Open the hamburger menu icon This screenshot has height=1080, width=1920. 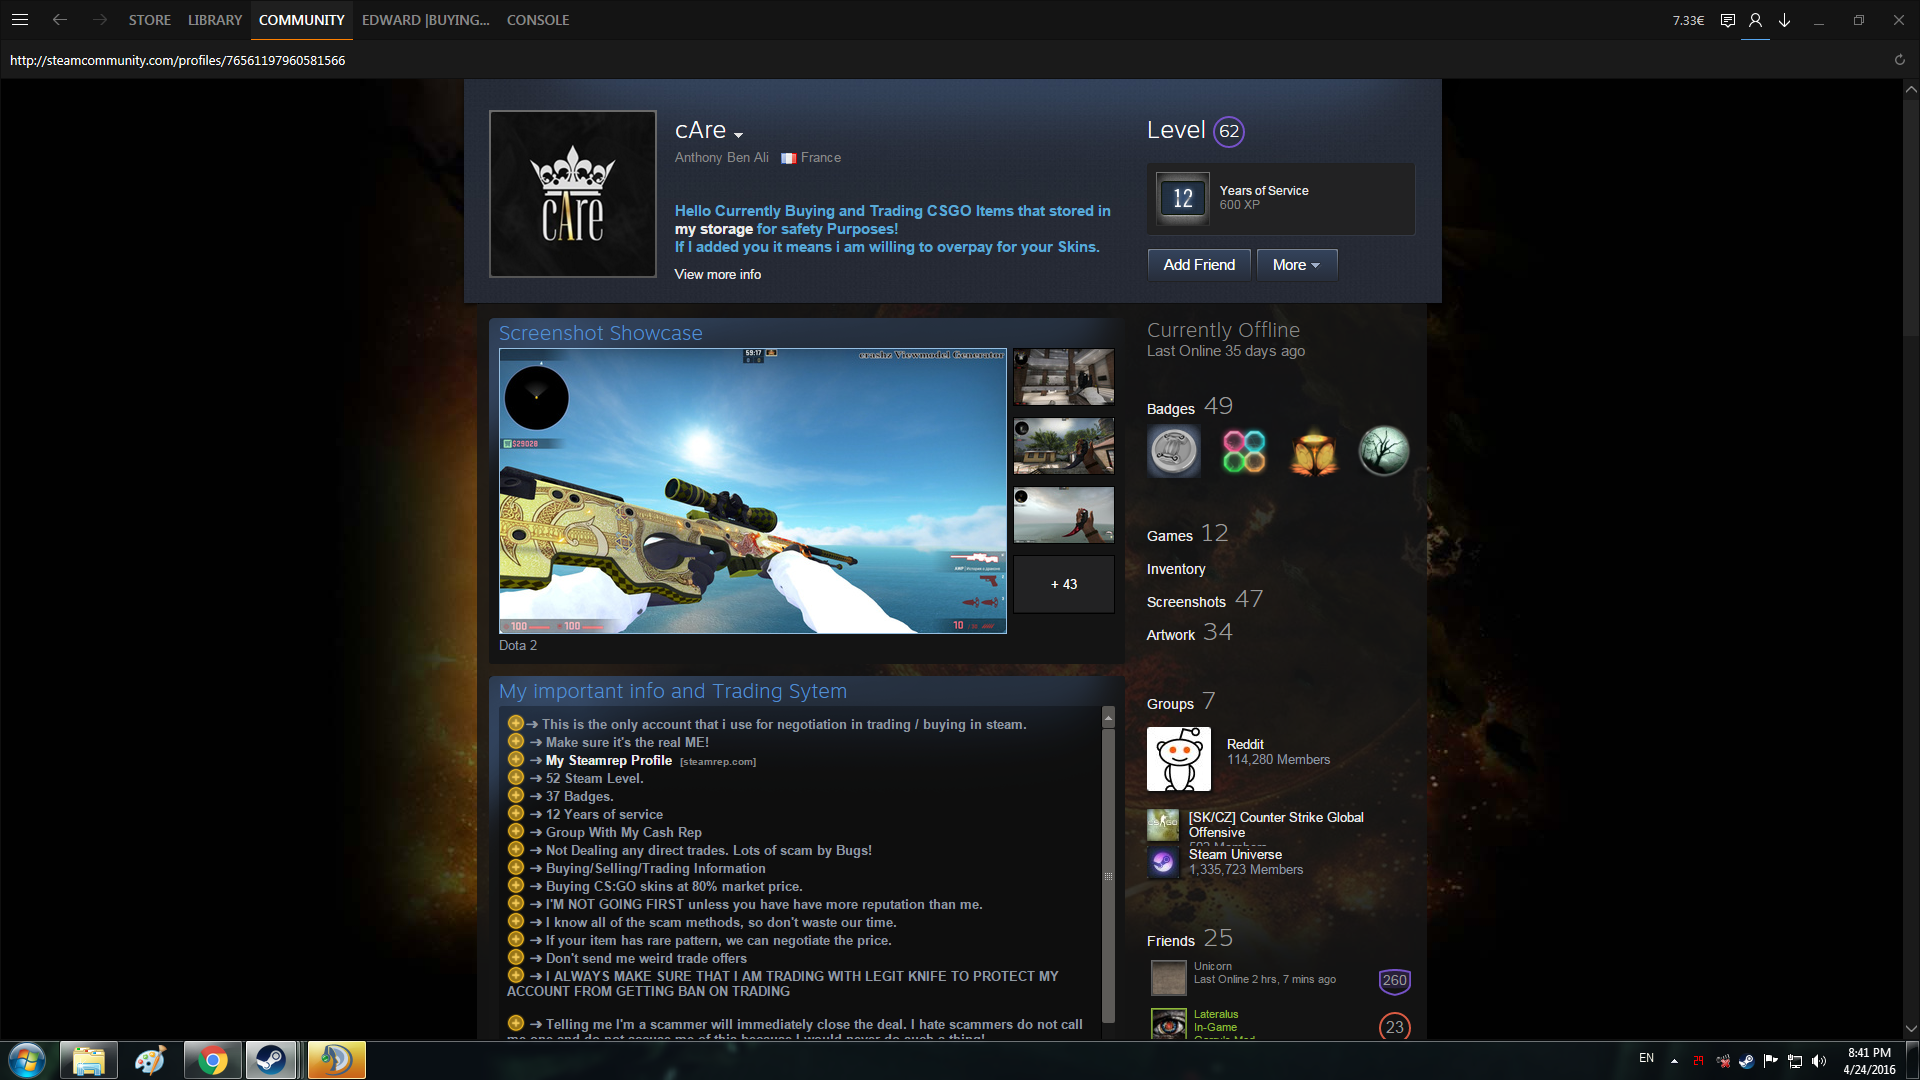click(x=19, y=19)
